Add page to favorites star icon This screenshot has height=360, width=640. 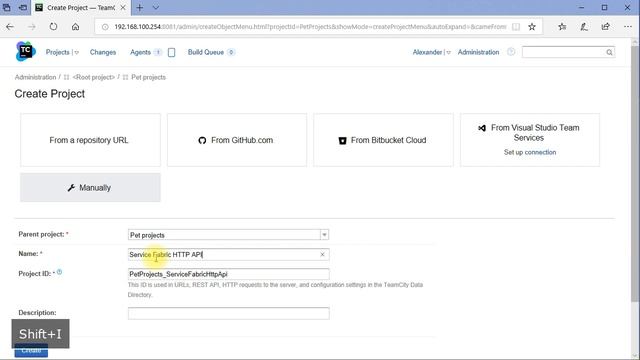532,27
